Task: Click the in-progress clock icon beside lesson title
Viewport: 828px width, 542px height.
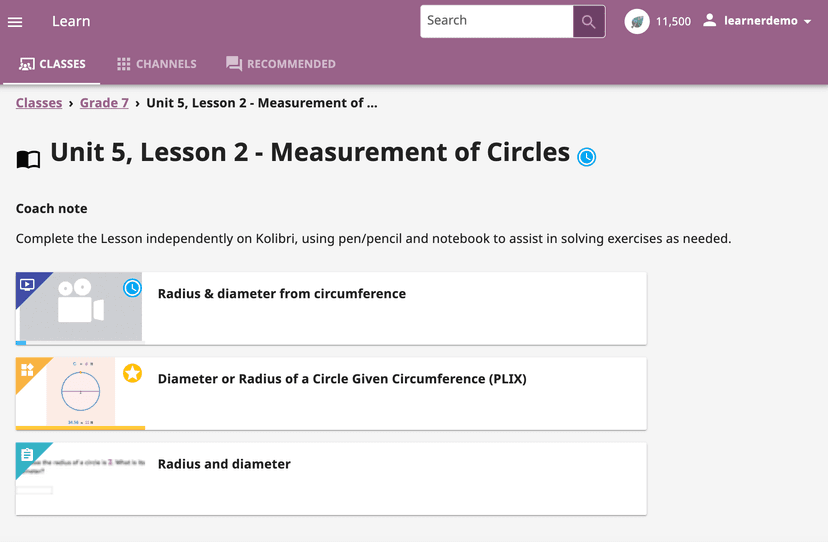Action: click(587, 157)
